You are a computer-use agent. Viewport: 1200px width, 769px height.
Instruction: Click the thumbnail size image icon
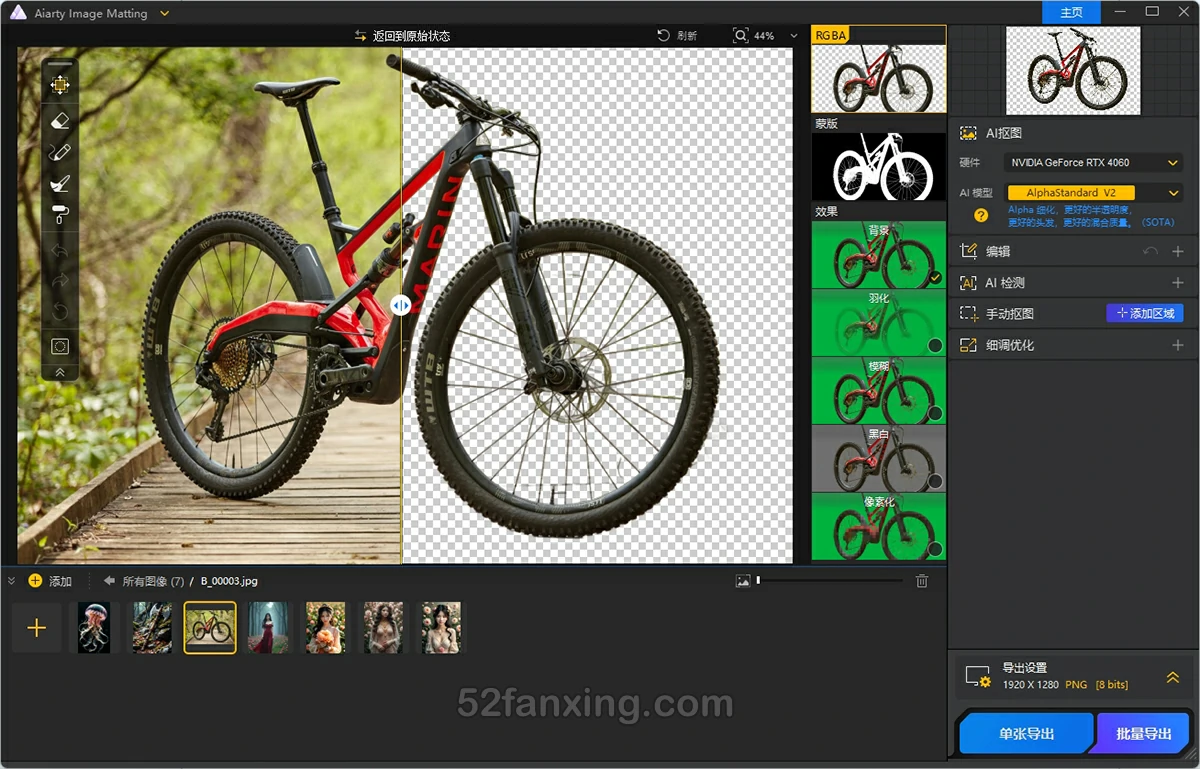[x=743, y=581]
